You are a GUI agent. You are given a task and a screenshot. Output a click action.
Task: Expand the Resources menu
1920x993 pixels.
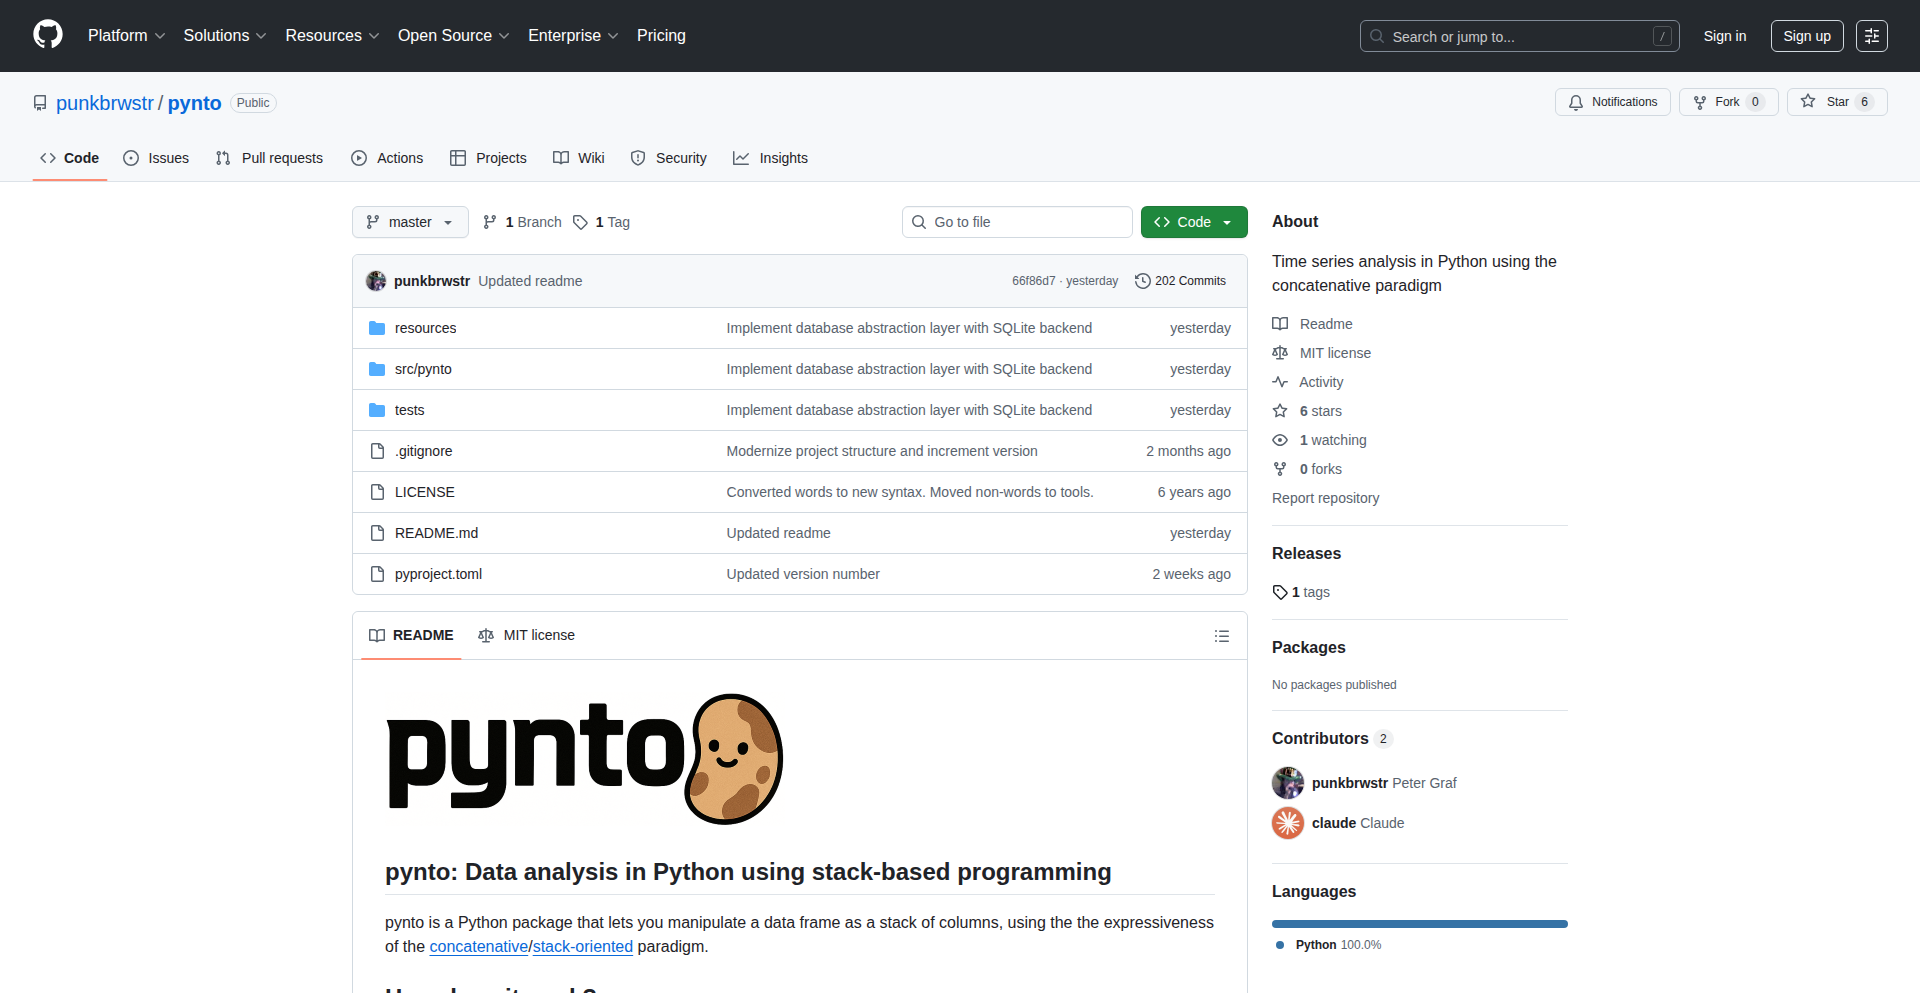point(332,35)
